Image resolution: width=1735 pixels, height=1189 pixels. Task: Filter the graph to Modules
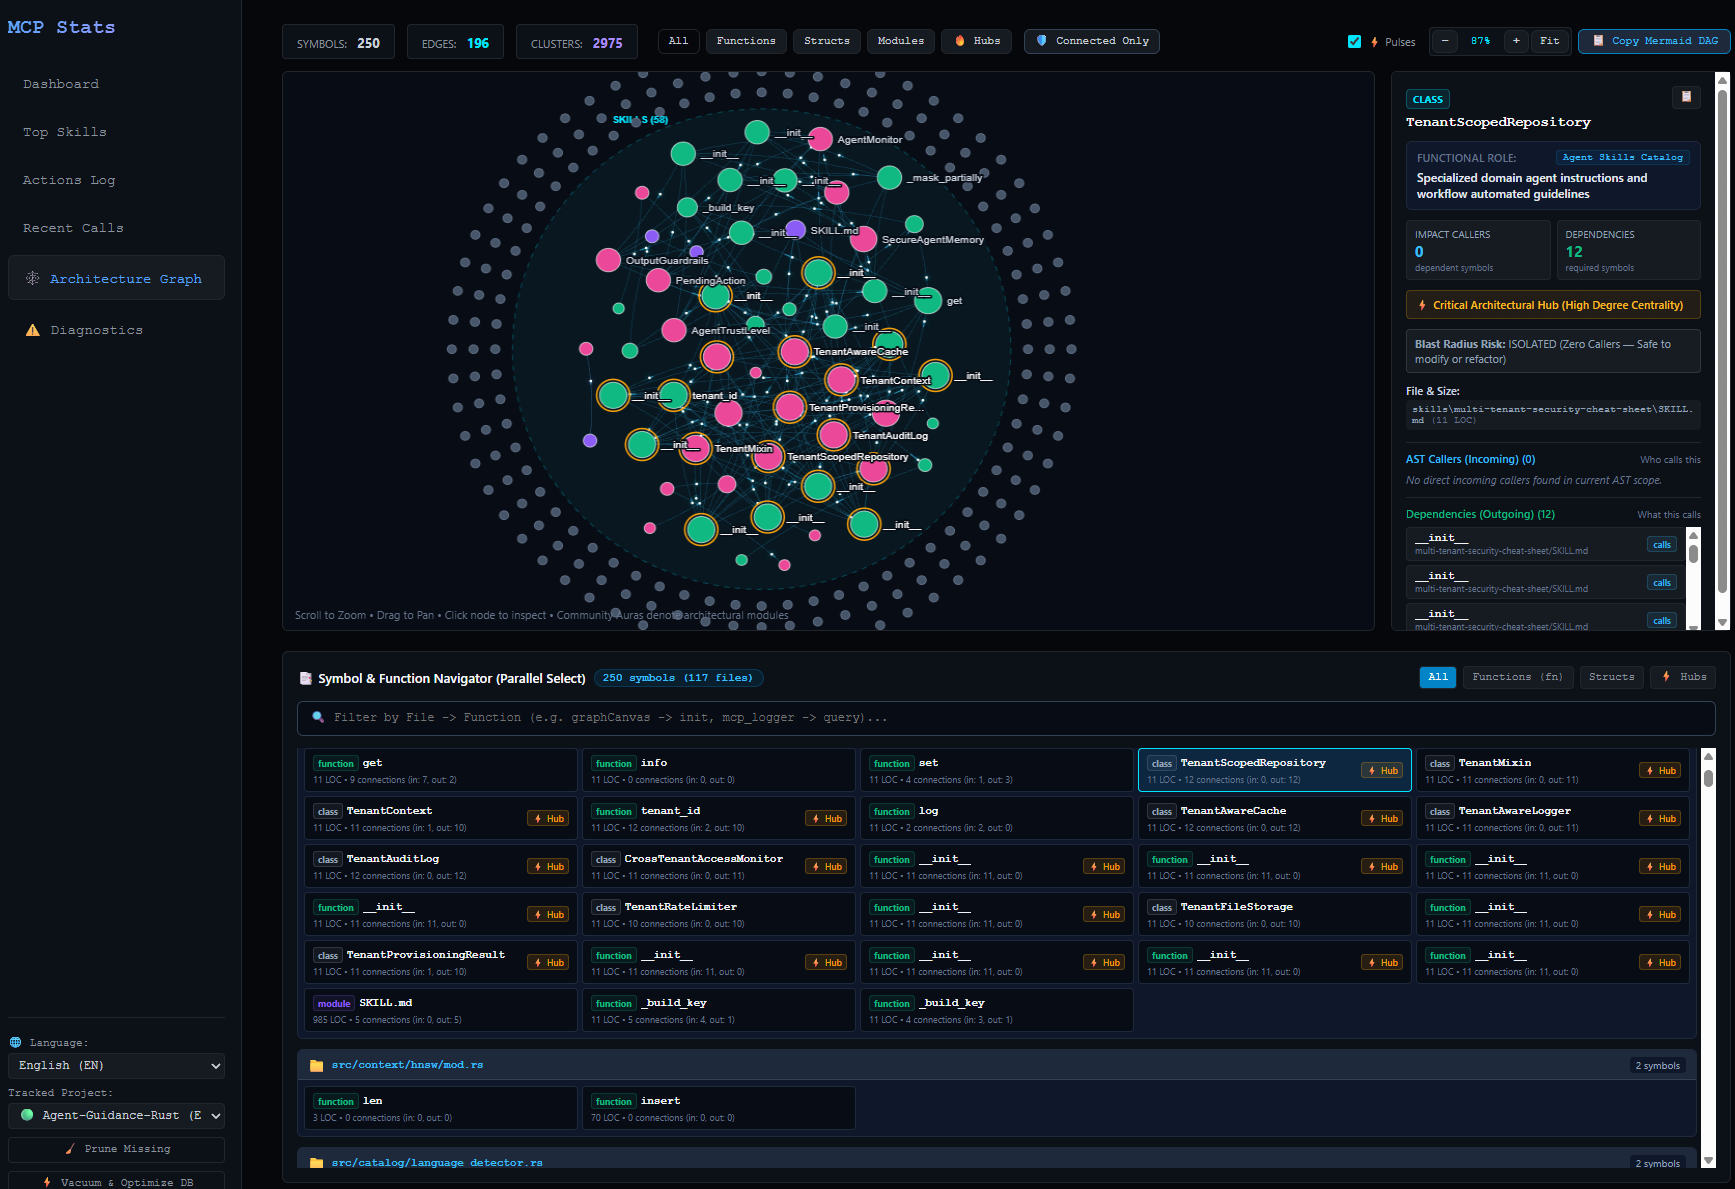tap(901, 41)
